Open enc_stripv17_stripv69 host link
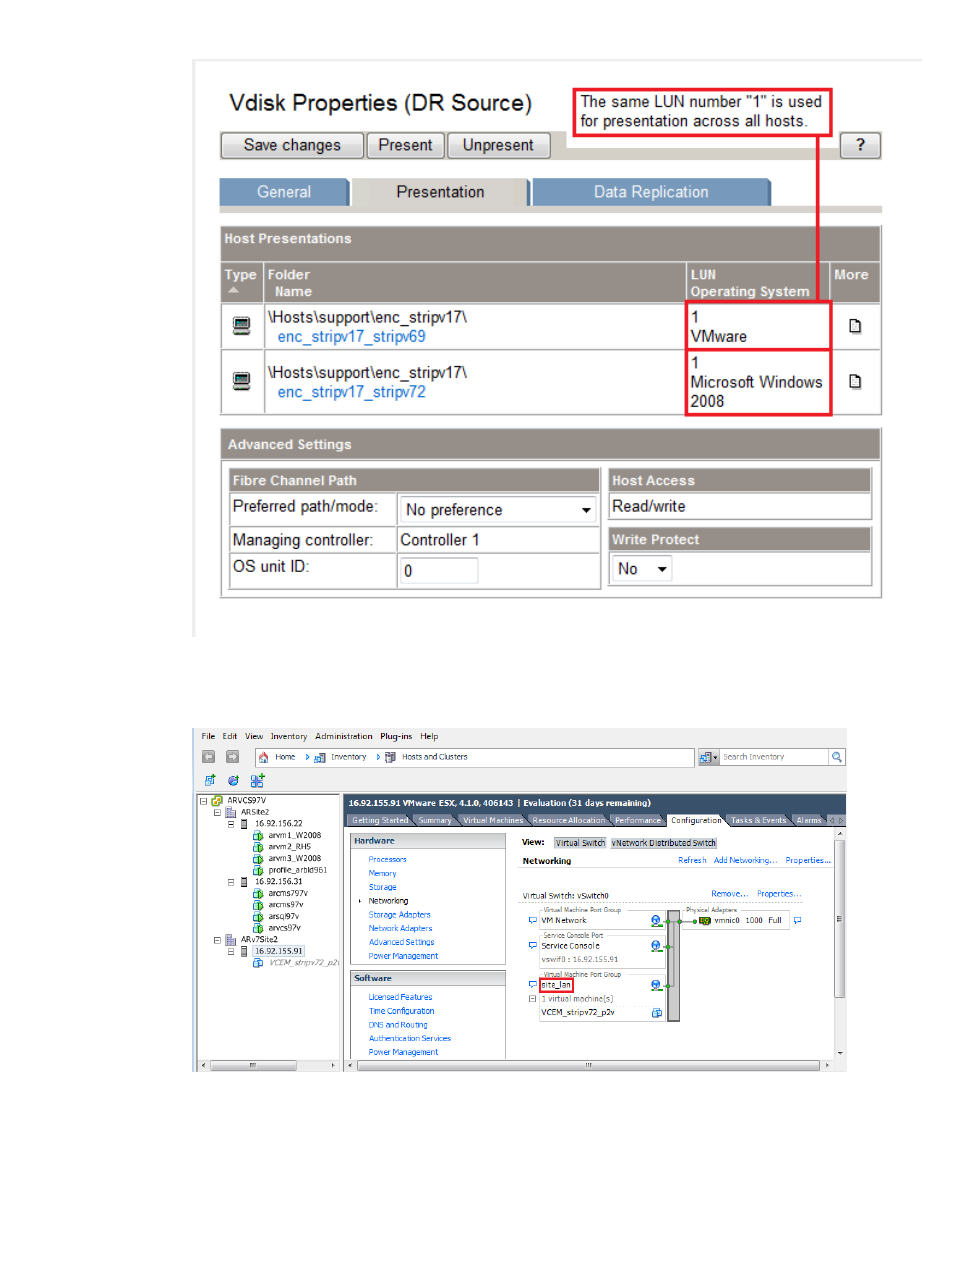Viewport: 954px width, 1270px height. coord(351,337)
